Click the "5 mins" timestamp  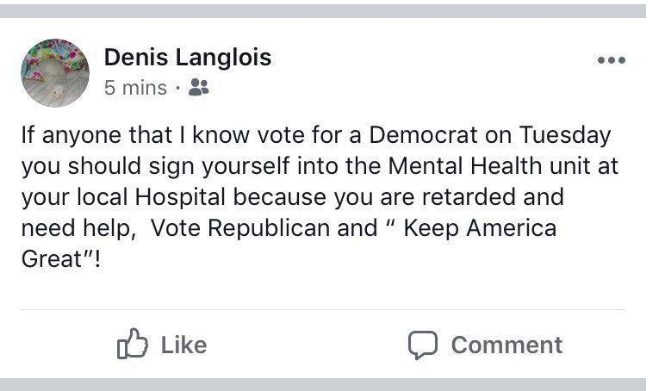pos(136,88)
